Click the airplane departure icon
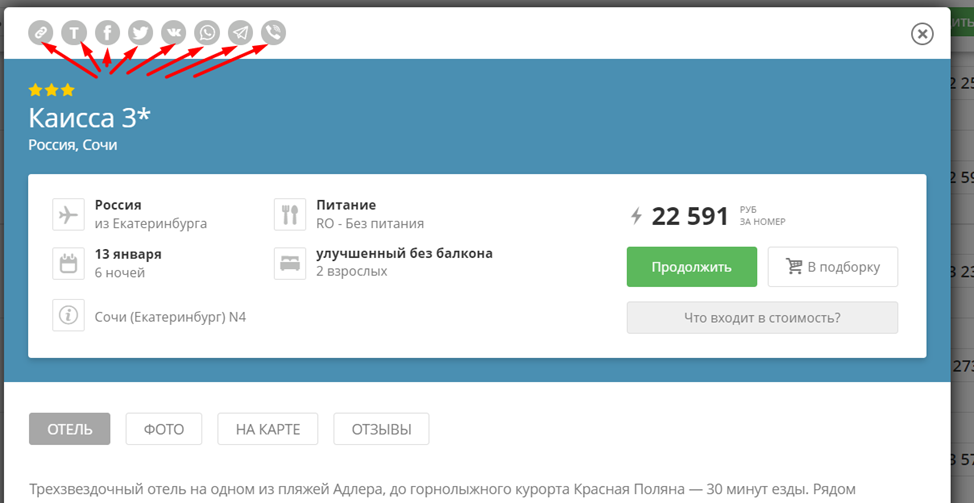Image resolution: width=974 pixels, height=503 pixels. click(x=68, y=215)
